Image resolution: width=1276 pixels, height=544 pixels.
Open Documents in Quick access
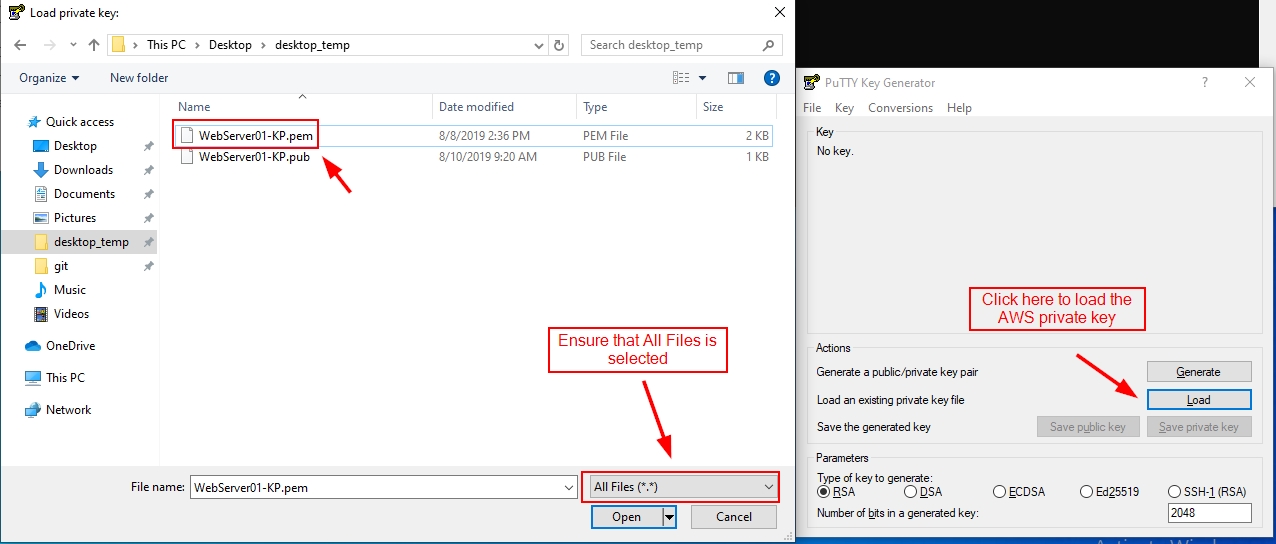(x=84, y=194)
